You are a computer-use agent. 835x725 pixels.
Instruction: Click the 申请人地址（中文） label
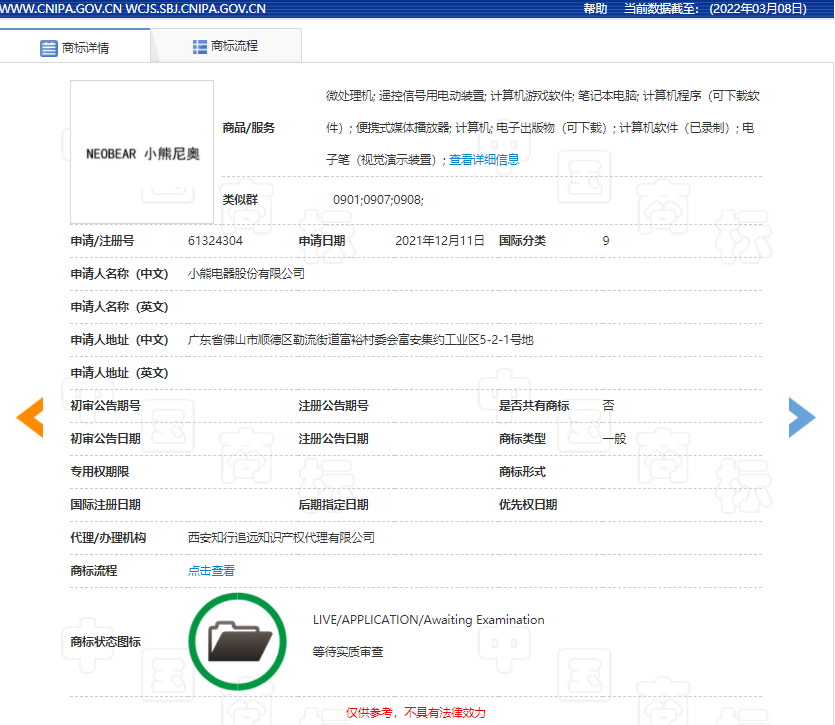[x=119, y=340]
